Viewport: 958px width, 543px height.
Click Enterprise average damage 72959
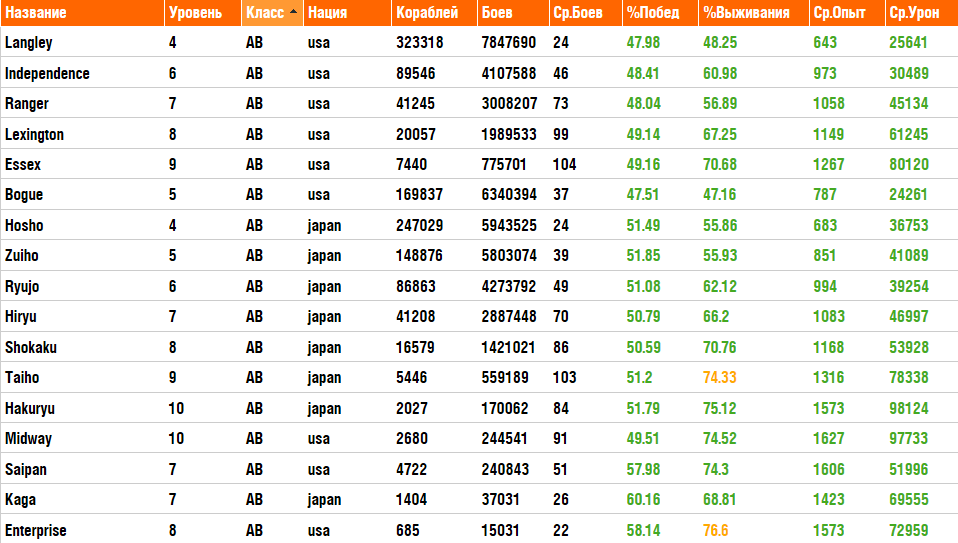[909, 530]
